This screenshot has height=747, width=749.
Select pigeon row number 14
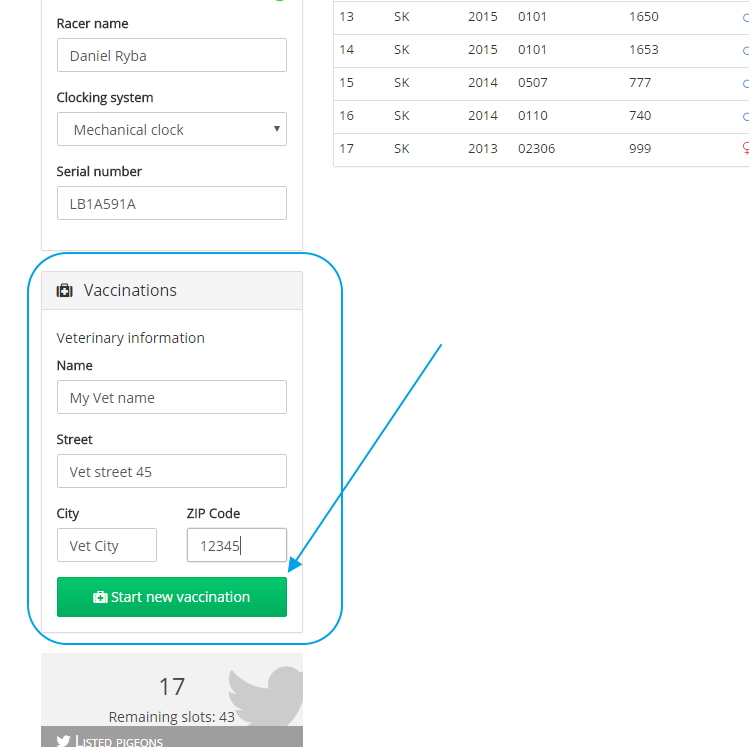347,50
